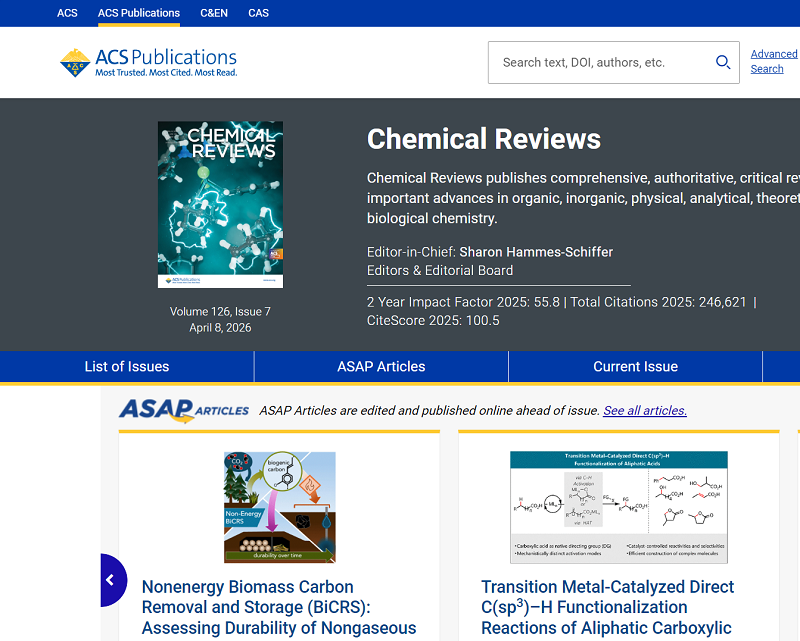Screen dimensions: 800x641
Task: Select the List of Issues tab
Action: point(126,366)
